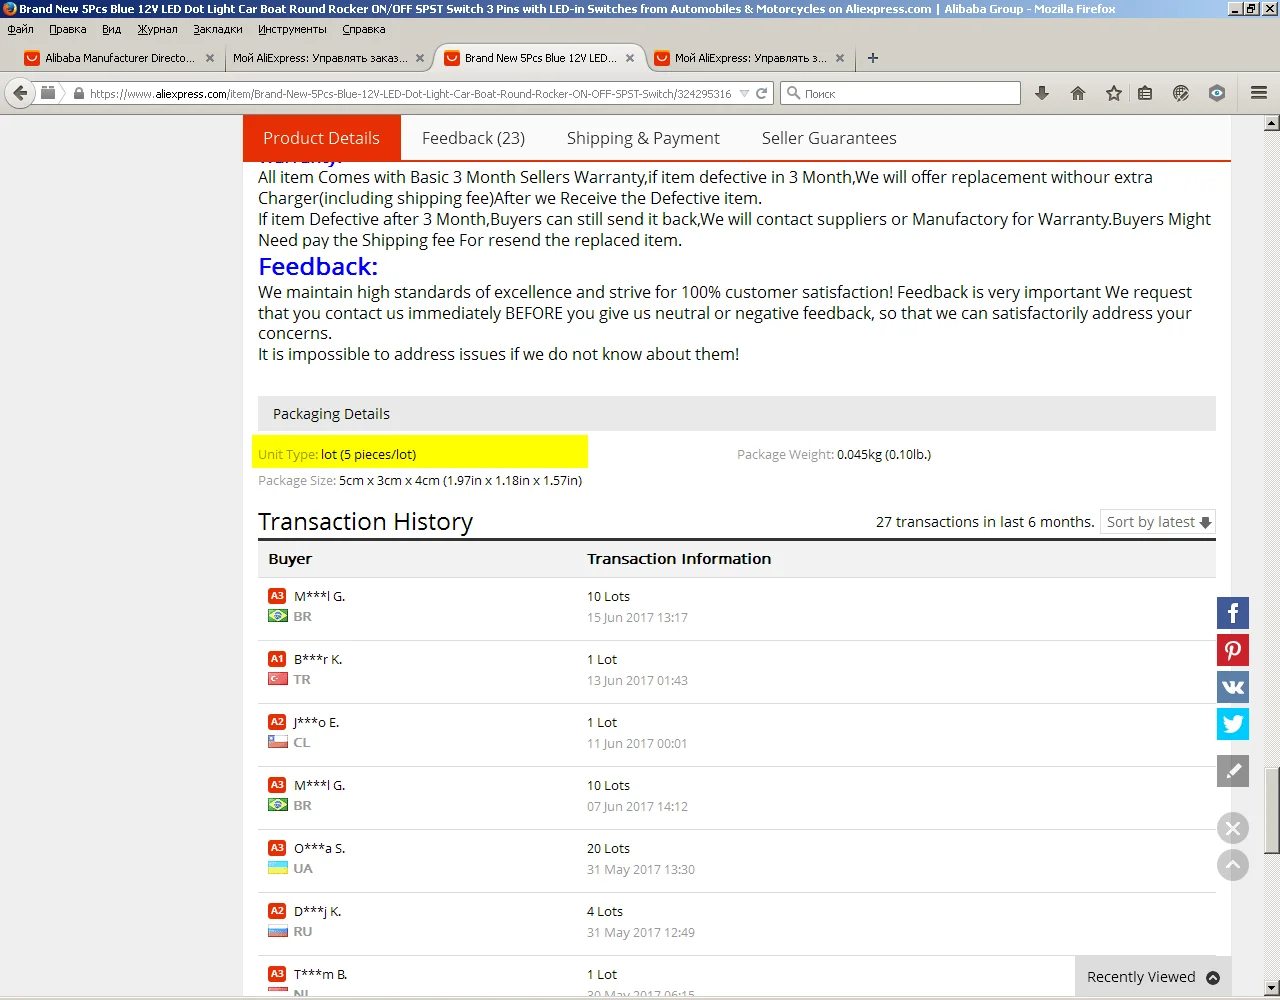Open the Sort by latest dropdown
Screen dimensions: 1280x1000
[1158, 522]
